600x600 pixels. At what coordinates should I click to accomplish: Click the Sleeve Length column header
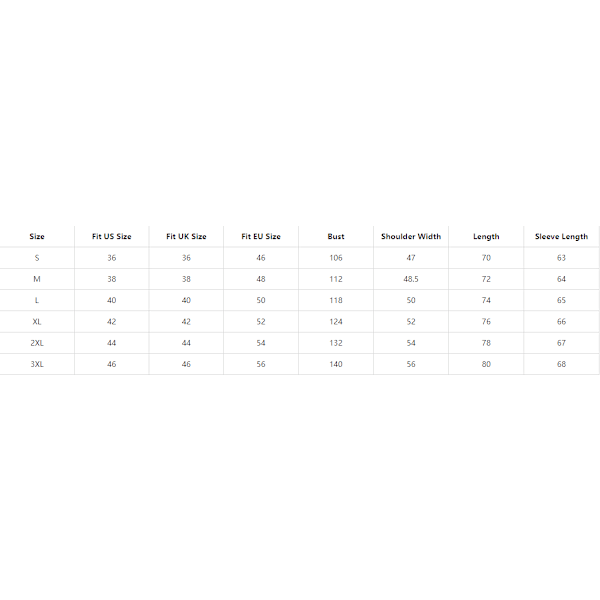coord(561,237)
